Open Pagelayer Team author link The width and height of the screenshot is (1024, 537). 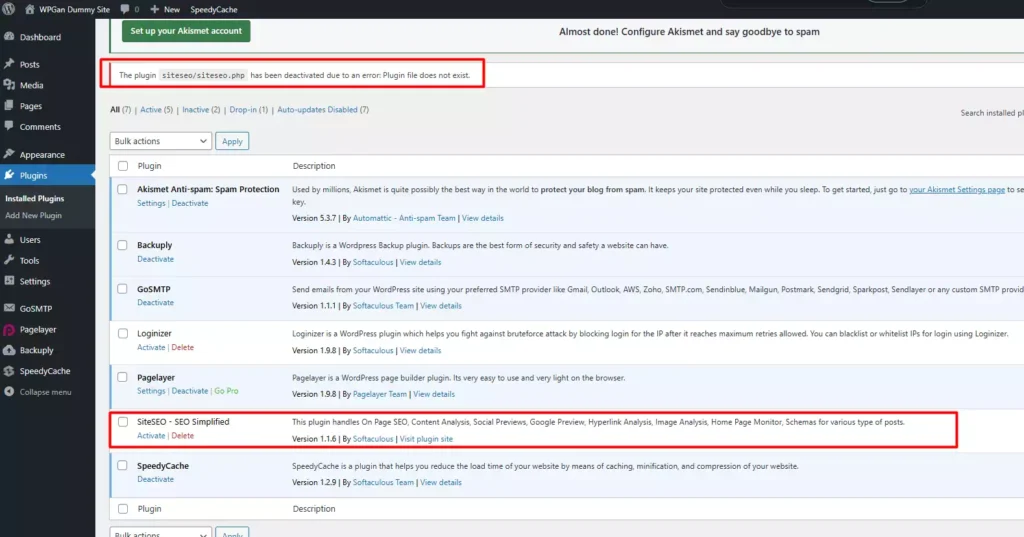click(379, 395)
